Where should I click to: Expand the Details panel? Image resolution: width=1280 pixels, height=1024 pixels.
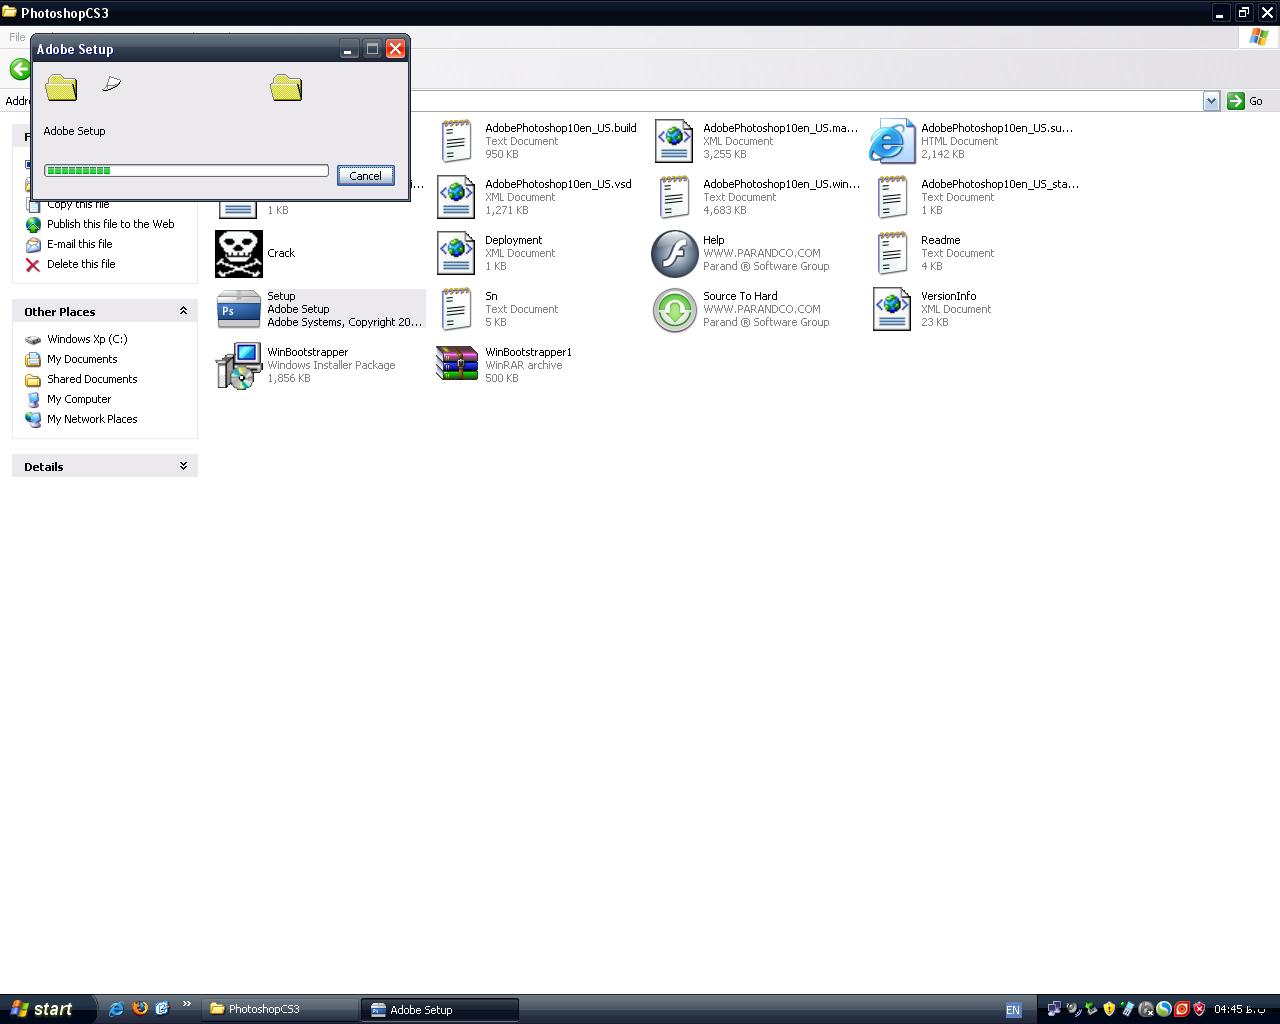(x=183, y=466)
